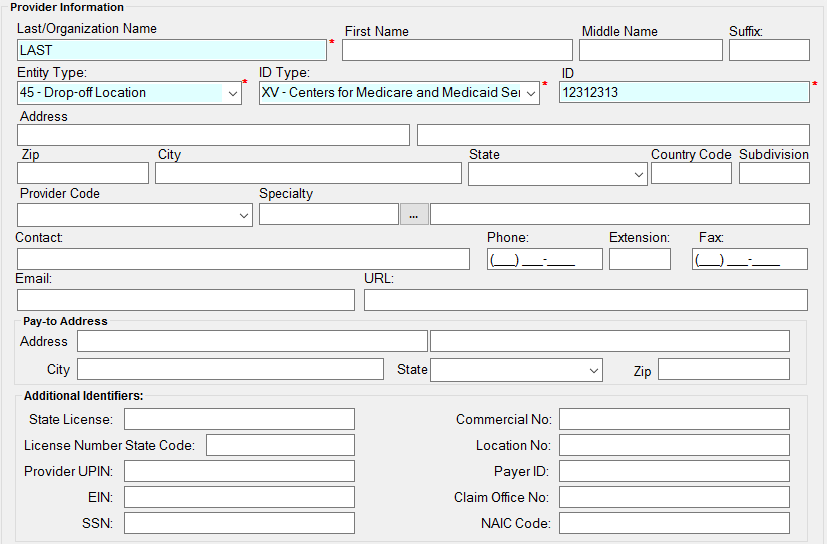This screenshot has width=827, height=544.
Task: Focus the Contact field
Action: coord(243,259)
